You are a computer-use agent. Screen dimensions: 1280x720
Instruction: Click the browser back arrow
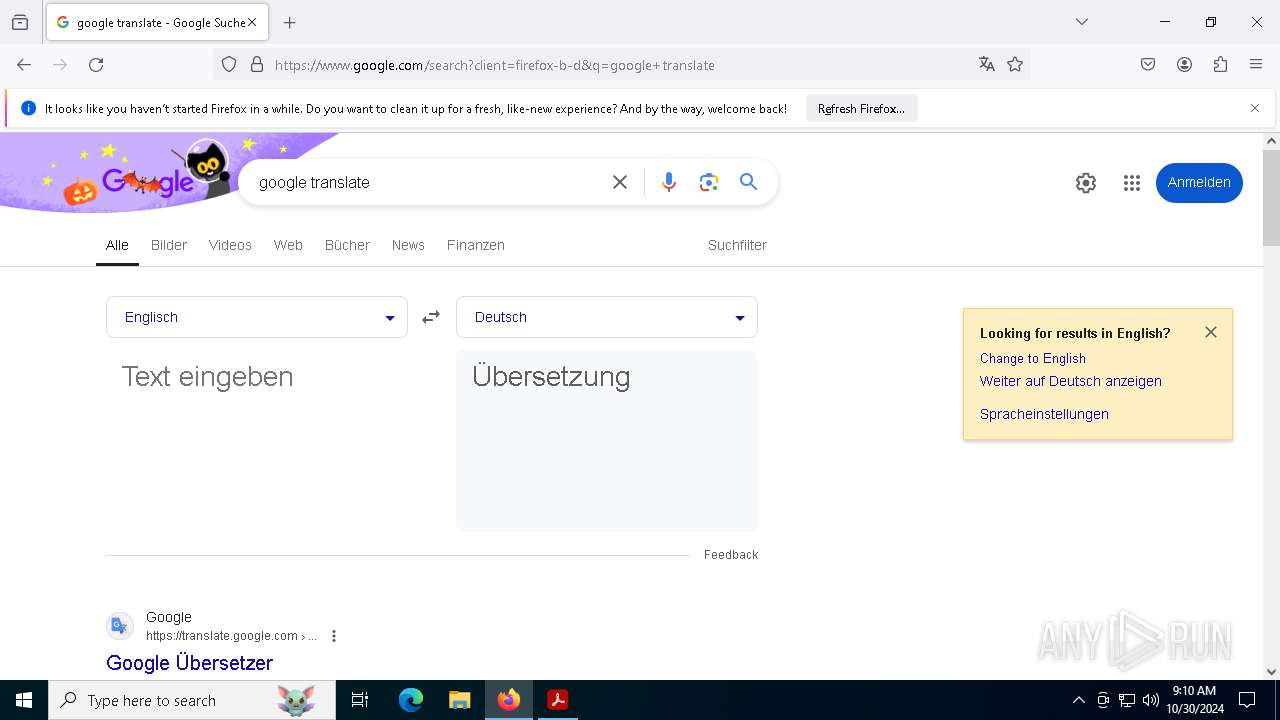click(24, 65)
